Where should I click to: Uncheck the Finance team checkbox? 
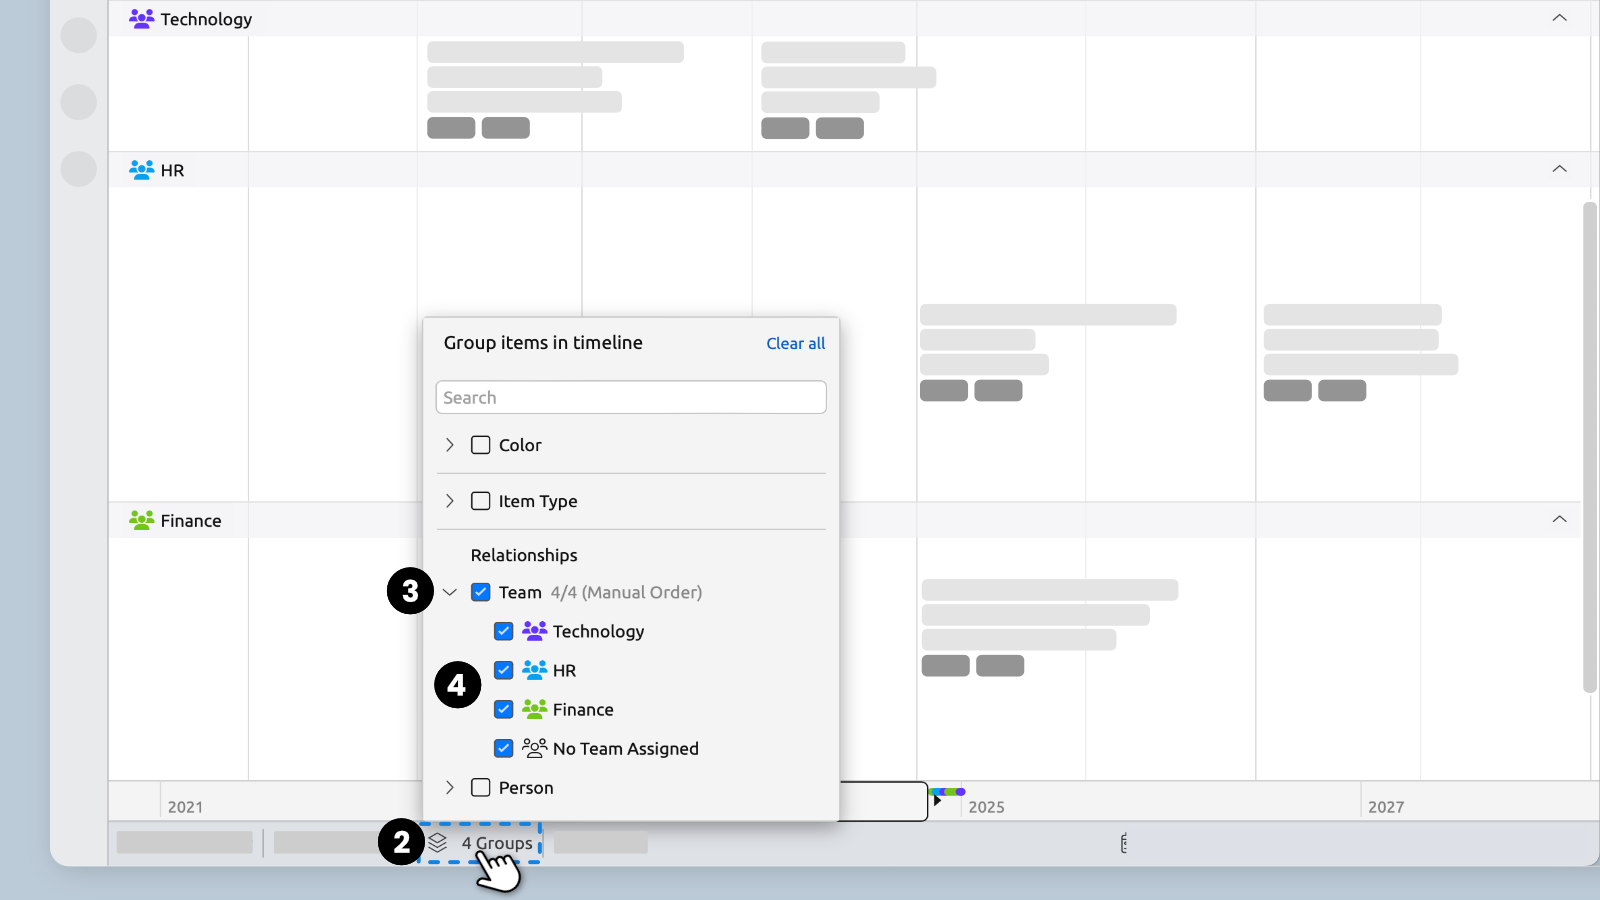pos(504,709)
